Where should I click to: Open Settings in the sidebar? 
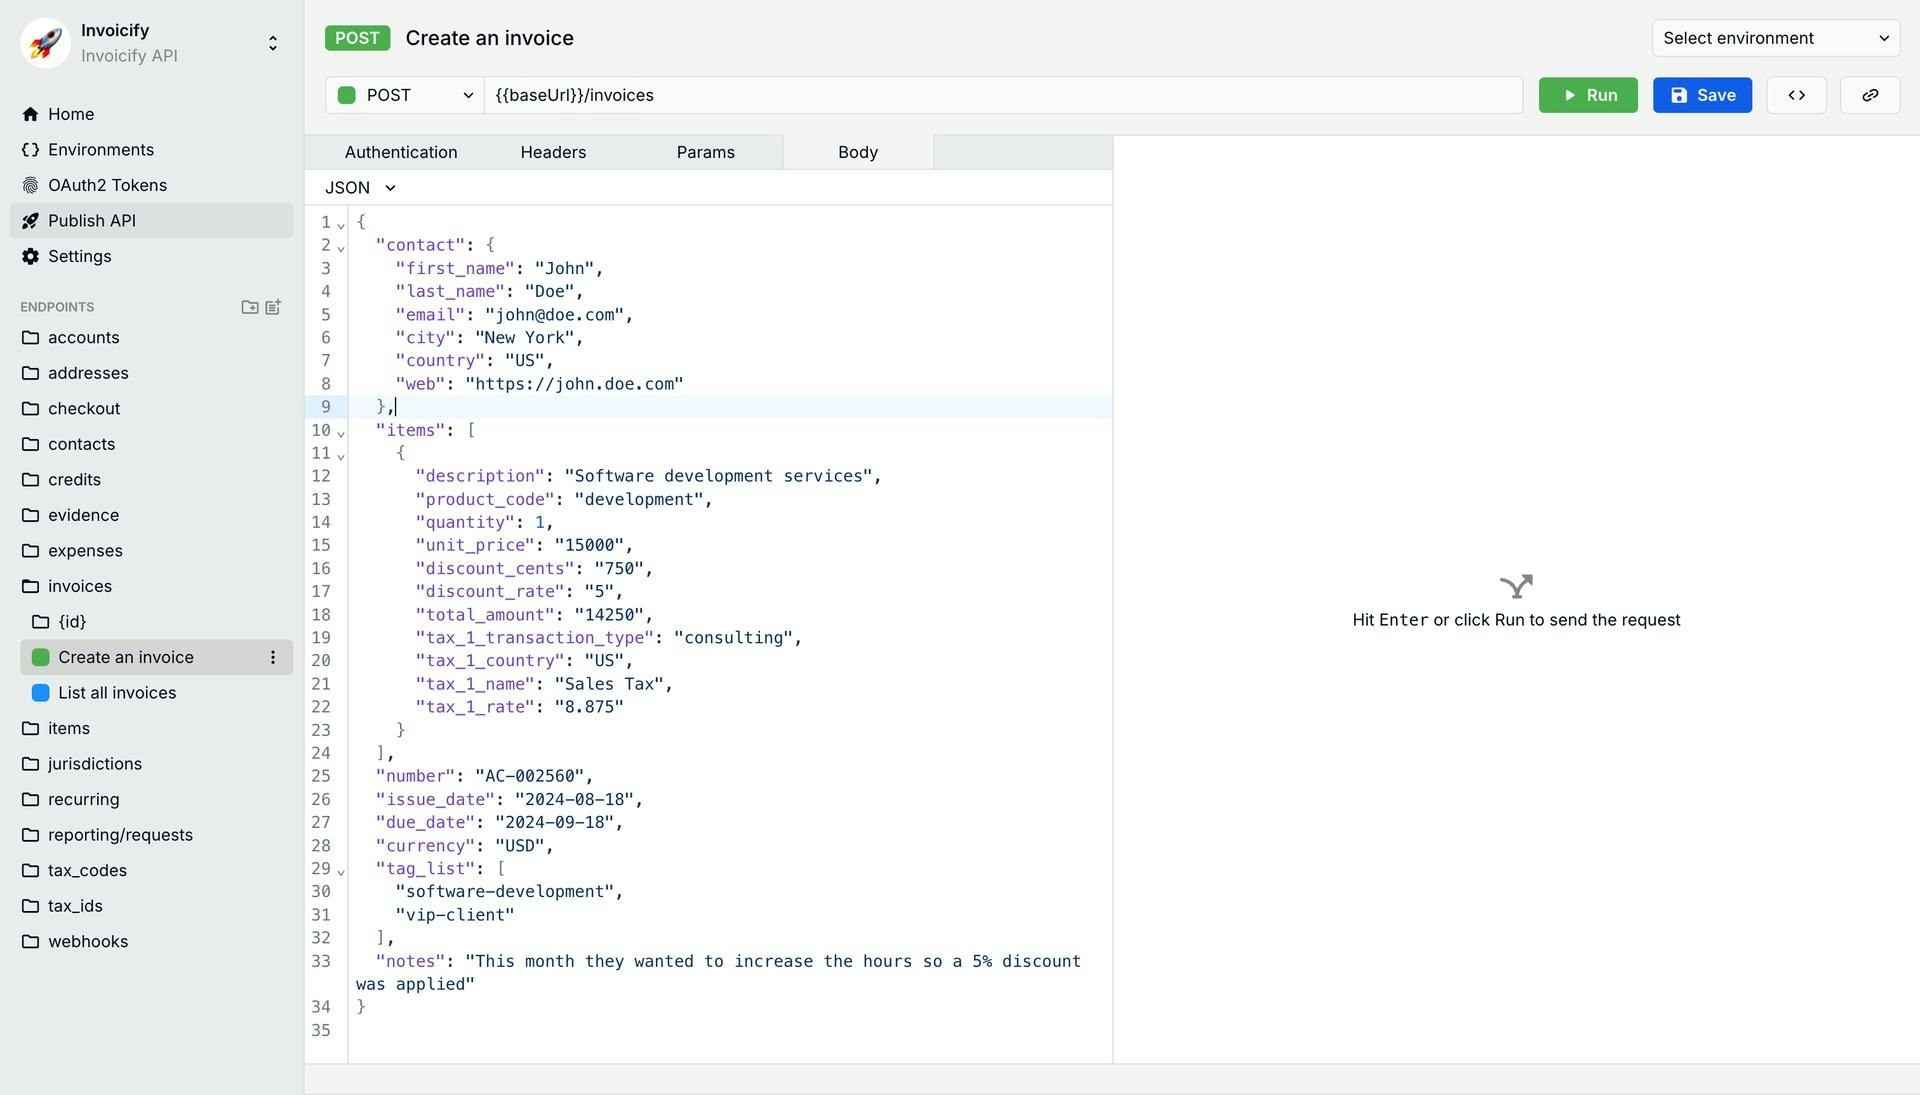(x=152, y=257)
